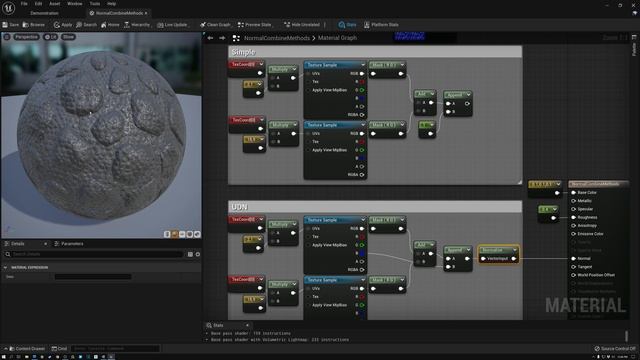Collapse the Material Expression section
640x360 pixels.
(5, 267)
